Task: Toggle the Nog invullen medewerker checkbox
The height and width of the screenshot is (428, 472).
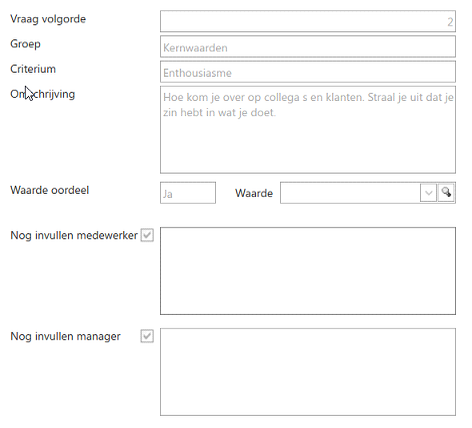Action: point(147,235)
